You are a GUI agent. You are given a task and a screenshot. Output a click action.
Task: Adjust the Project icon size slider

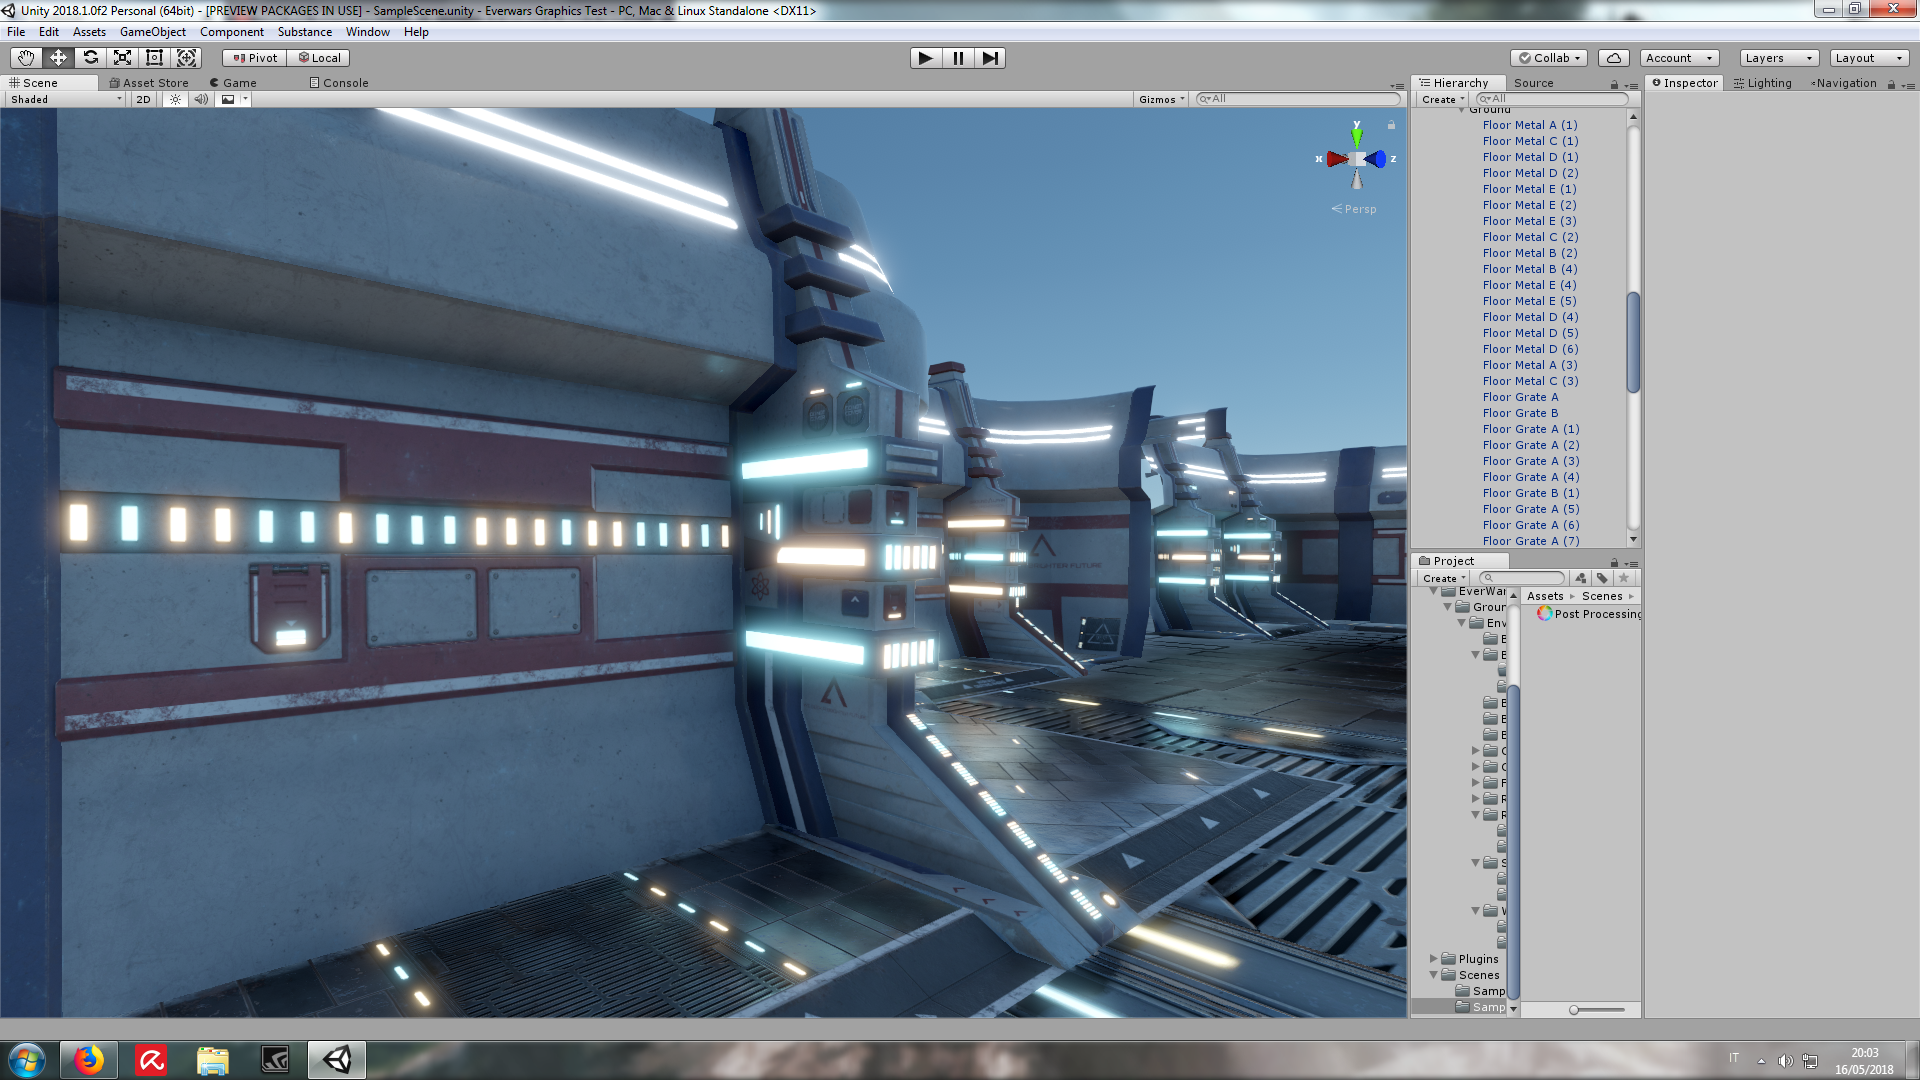1574,1010
